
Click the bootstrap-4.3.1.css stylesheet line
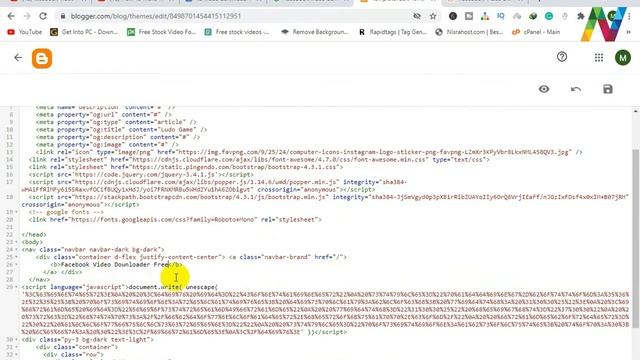pyautogui.click(x=186, y=167)
